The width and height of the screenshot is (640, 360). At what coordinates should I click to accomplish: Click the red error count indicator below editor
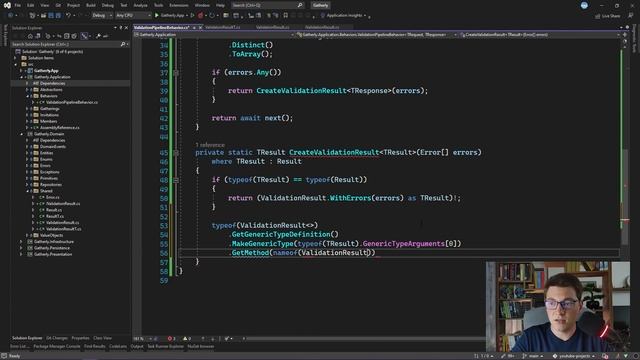click(171, 338)
